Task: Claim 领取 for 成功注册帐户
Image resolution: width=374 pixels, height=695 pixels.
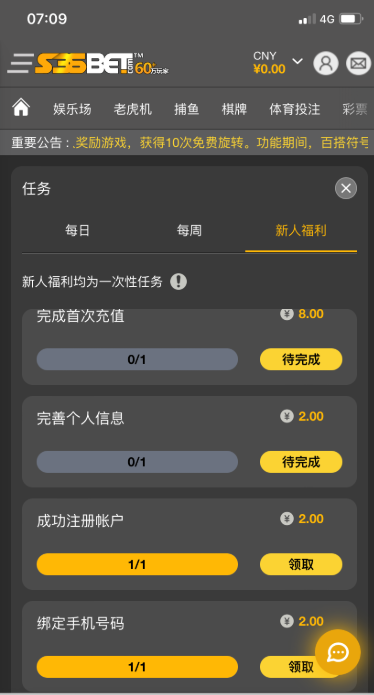Action: point(301,564)
